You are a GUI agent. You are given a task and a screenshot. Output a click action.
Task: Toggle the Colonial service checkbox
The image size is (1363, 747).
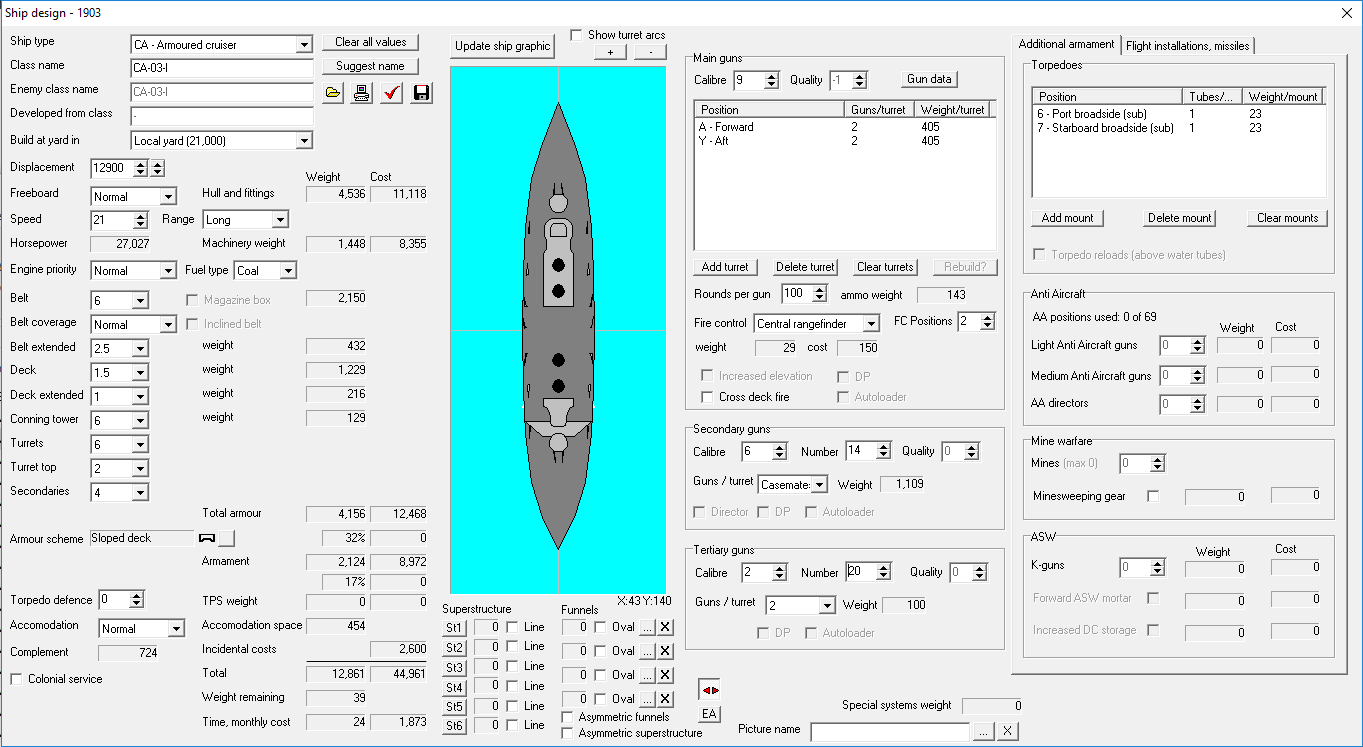pos(17,679)
